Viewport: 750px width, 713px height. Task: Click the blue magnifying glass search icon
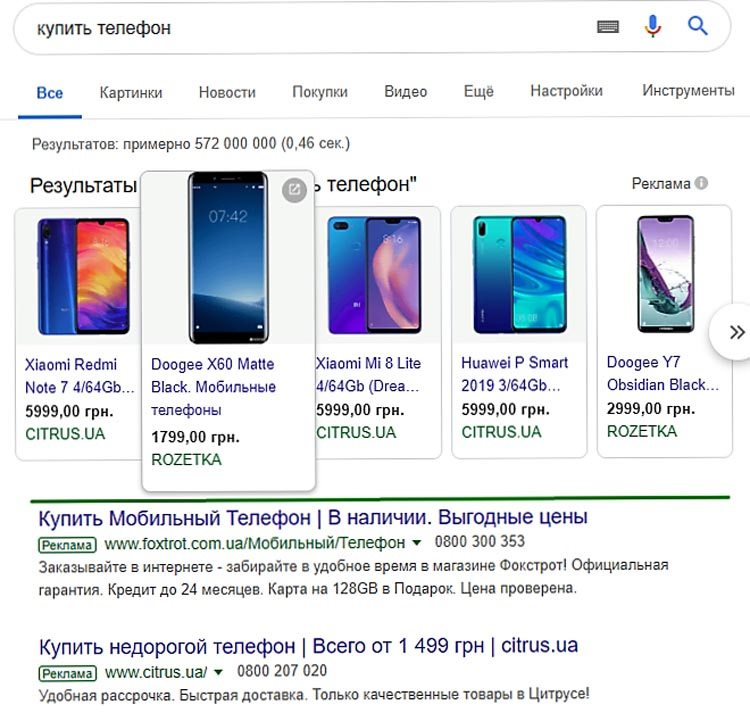(x=697, y=25)
